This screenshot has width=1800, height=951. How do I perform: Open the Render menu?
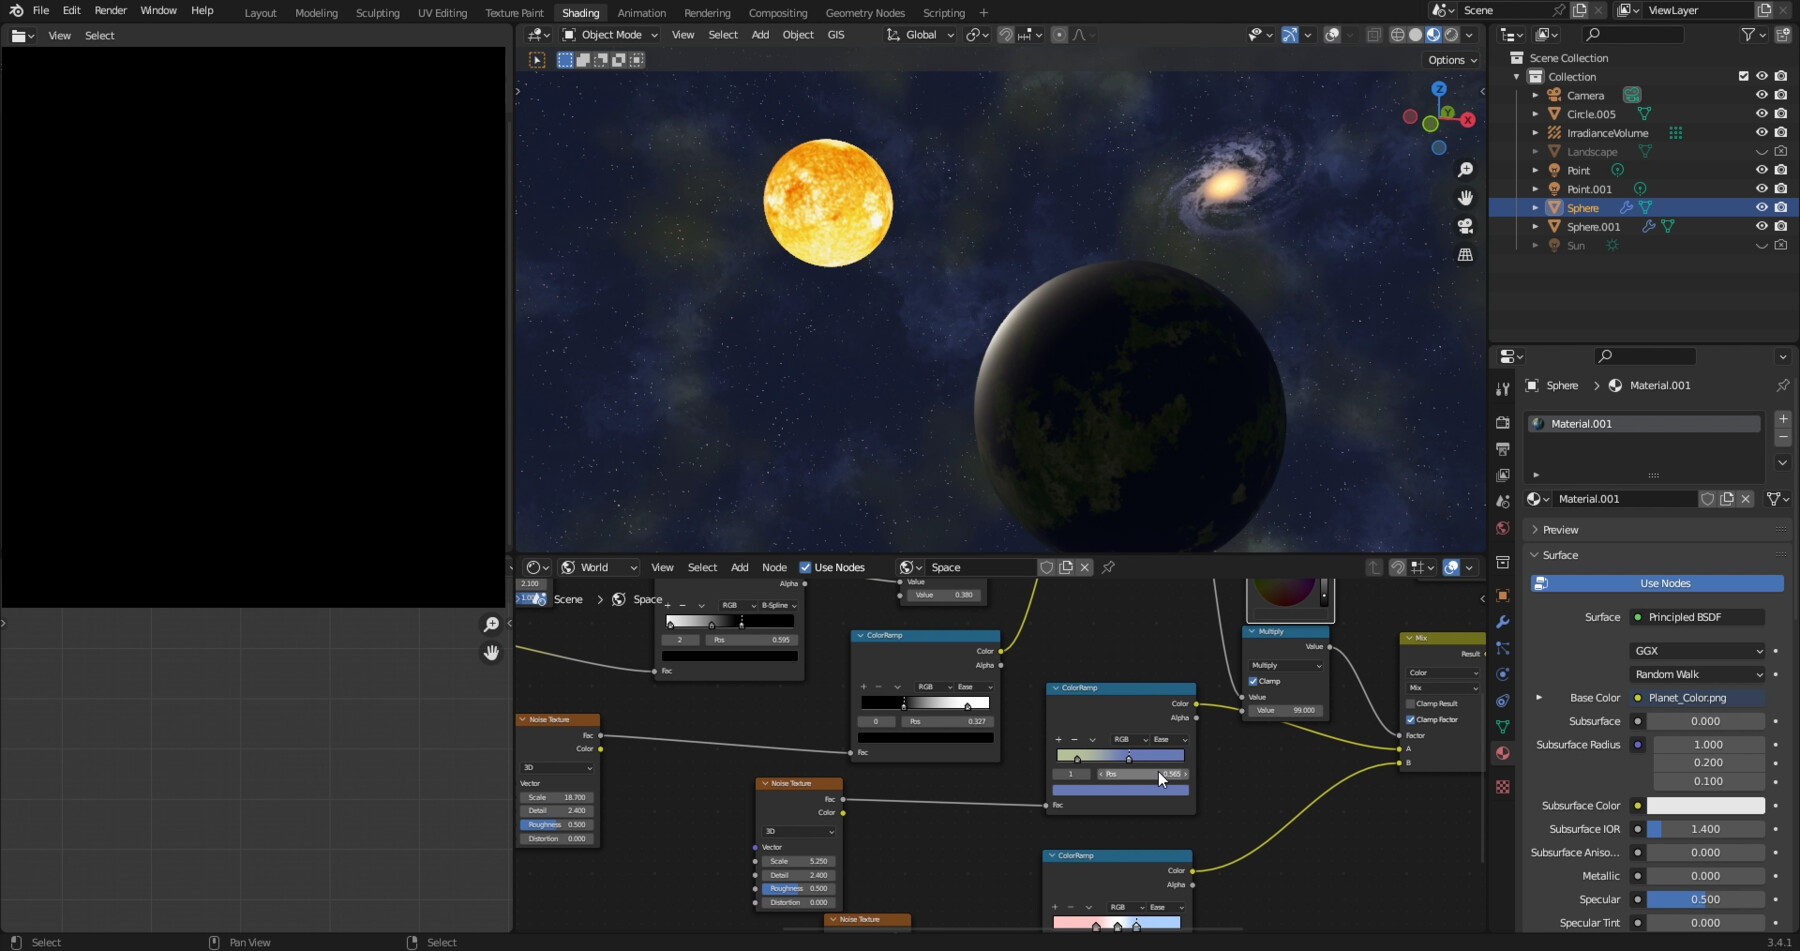[110, 10]
